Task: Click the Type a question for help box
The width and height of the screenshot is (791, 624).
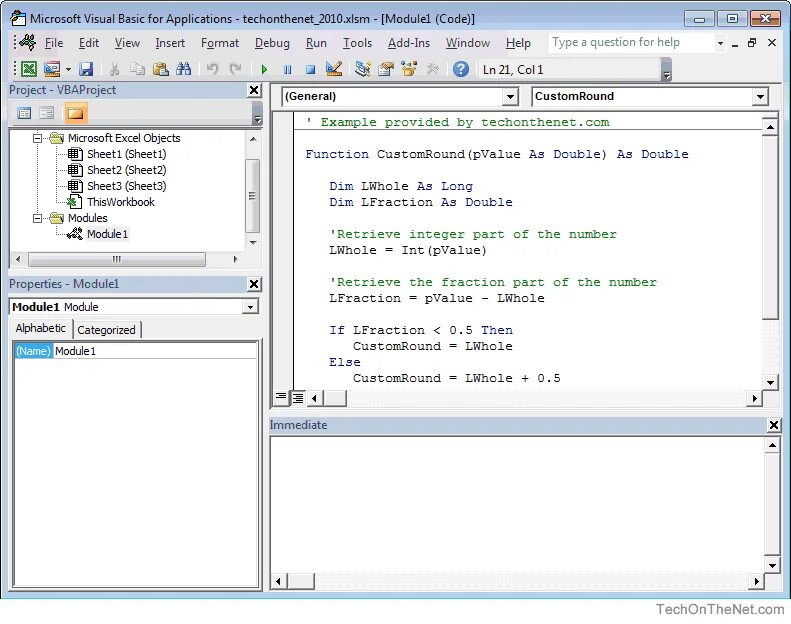Action: point(631,42)
